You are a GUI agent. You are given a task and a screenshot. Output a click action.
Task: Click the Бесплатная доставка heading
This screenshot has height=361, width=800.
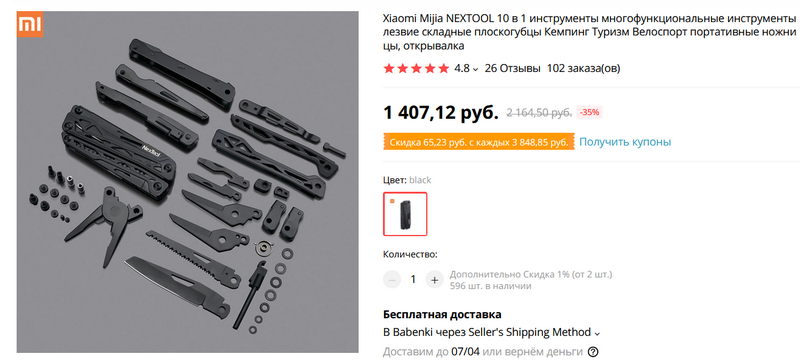coord(442,314)
